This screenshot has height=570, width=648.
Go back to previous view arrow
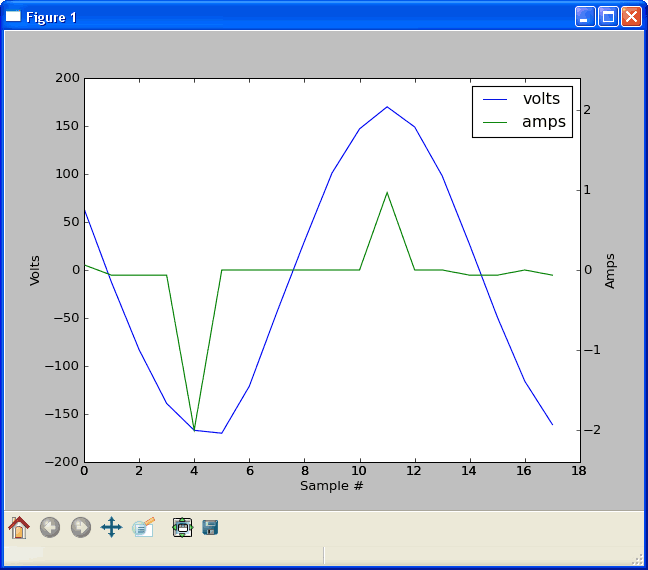[x=50, y=527]
